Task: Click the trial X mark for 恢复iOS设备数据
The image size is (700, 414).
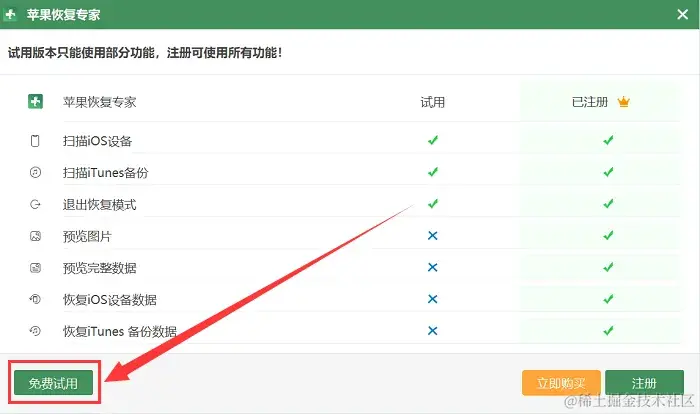Action: click(x=433, y=299)
